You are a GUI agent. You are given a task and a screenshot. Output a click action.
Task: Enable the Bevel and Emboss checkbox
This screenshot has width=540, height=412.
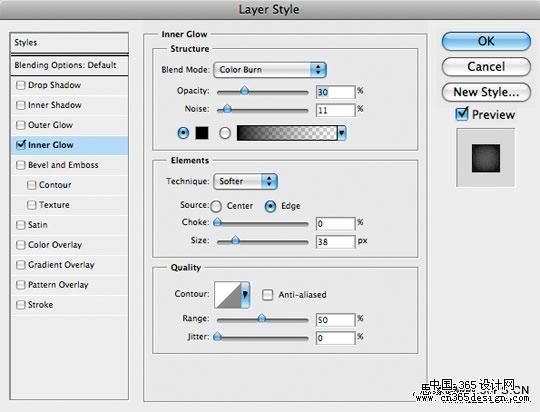coord(21,165)
